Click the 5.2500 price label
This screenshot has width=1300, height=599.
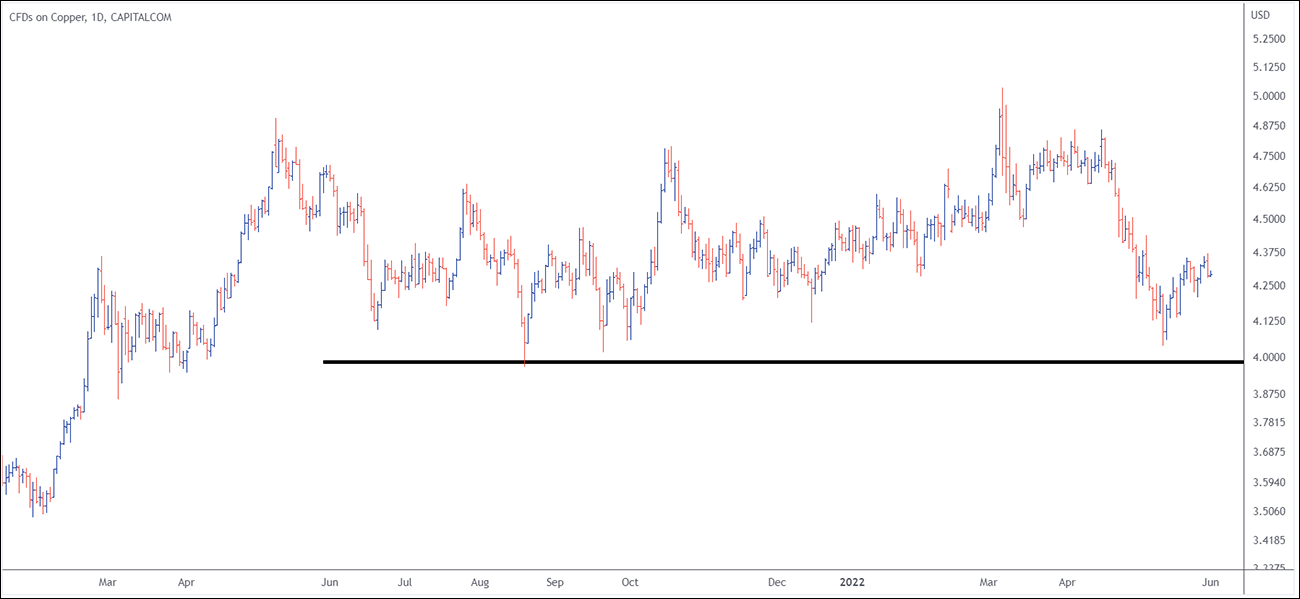tap(1269, 39)
